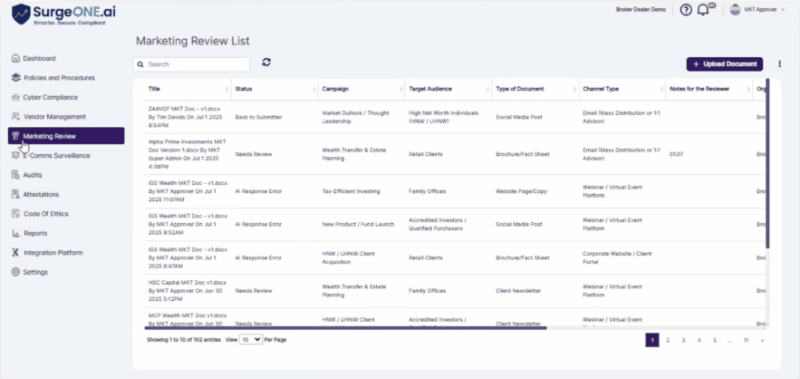Click the Back to Submitter status cell
The image size is (800, 379).
click(258, 117)
